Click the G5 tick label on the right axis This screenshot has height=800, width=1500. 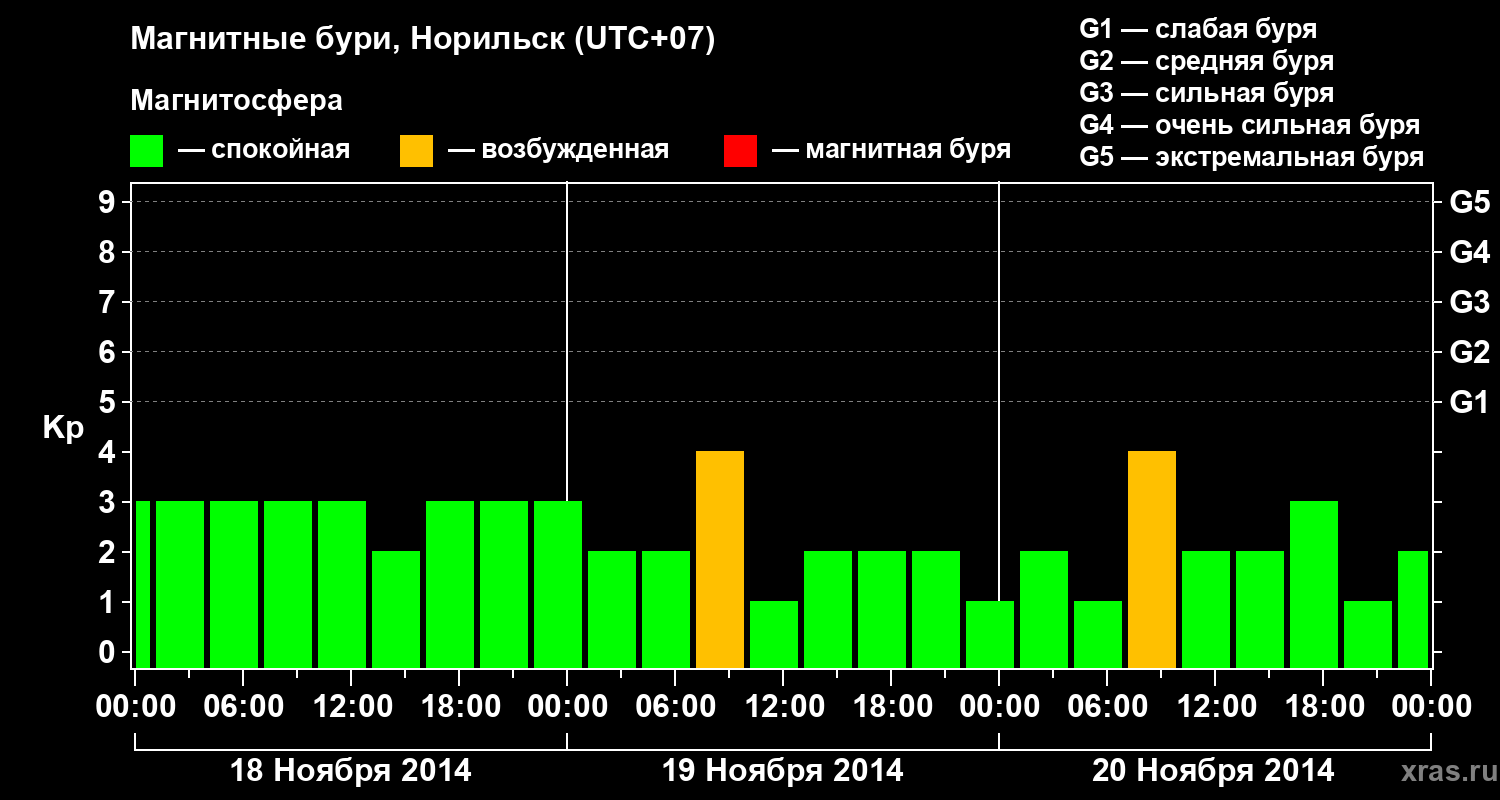[x=1469, y=203]
